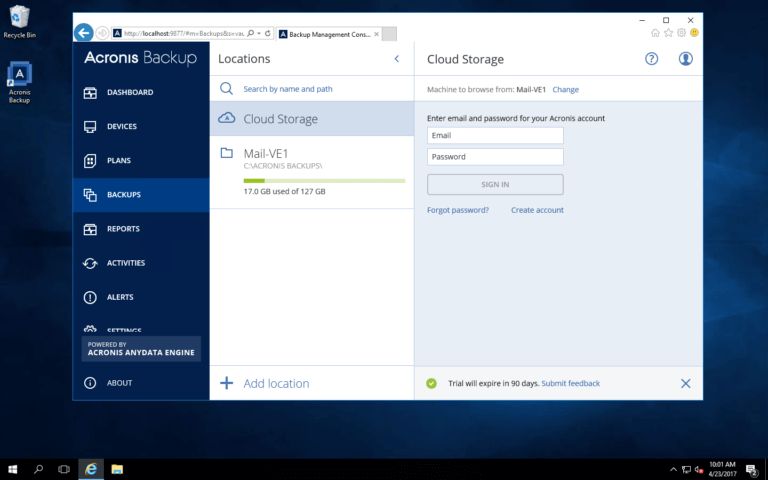Click the Password input field
Viewport: 768px width, 480px height.
pos(495,157)
